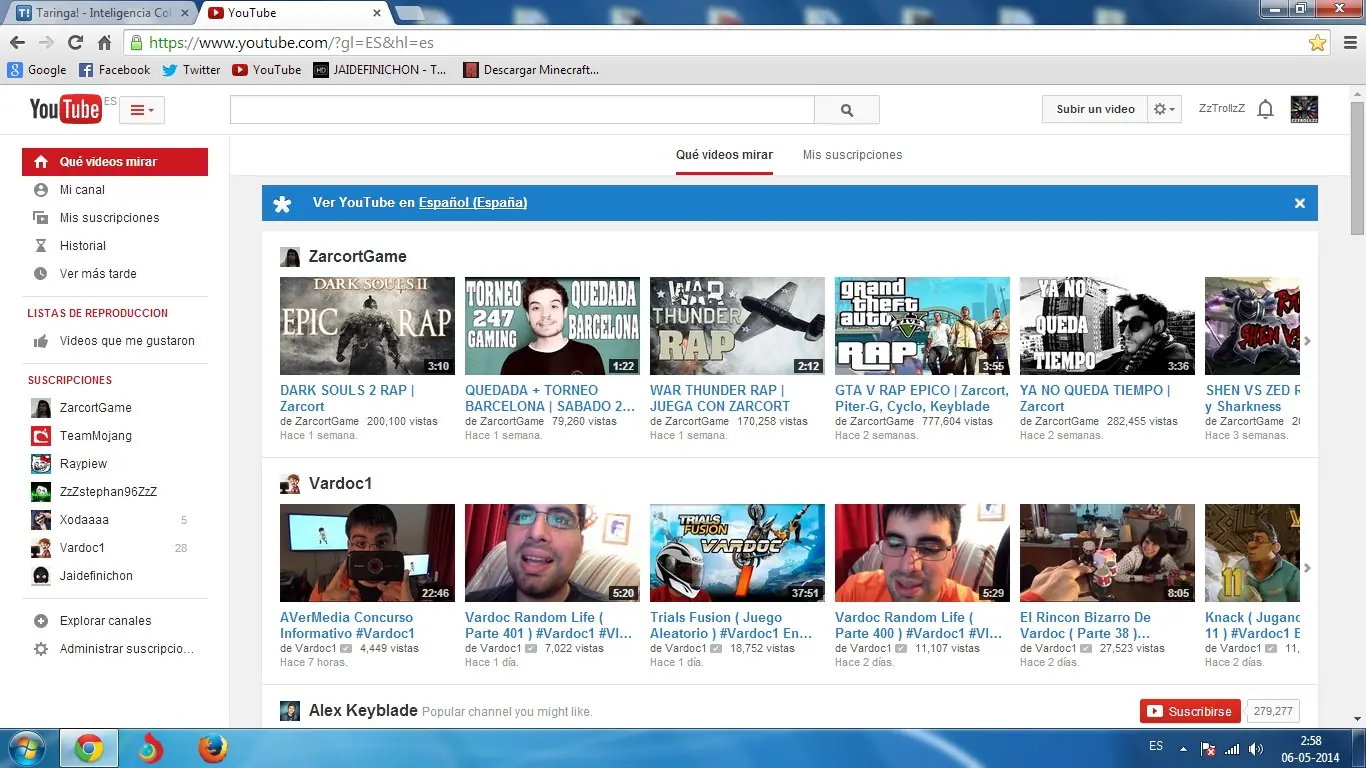
Task: Open Quedada Torneo Barcelona video thumbnail
Action: (x=552, y=326)
